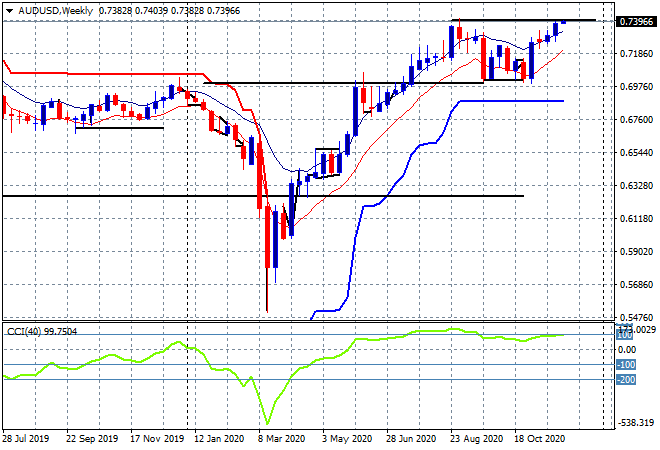This screenshot has height=450, width=660.
Task: Click the current price label 0.73966
Action: [x=636, y=21]
